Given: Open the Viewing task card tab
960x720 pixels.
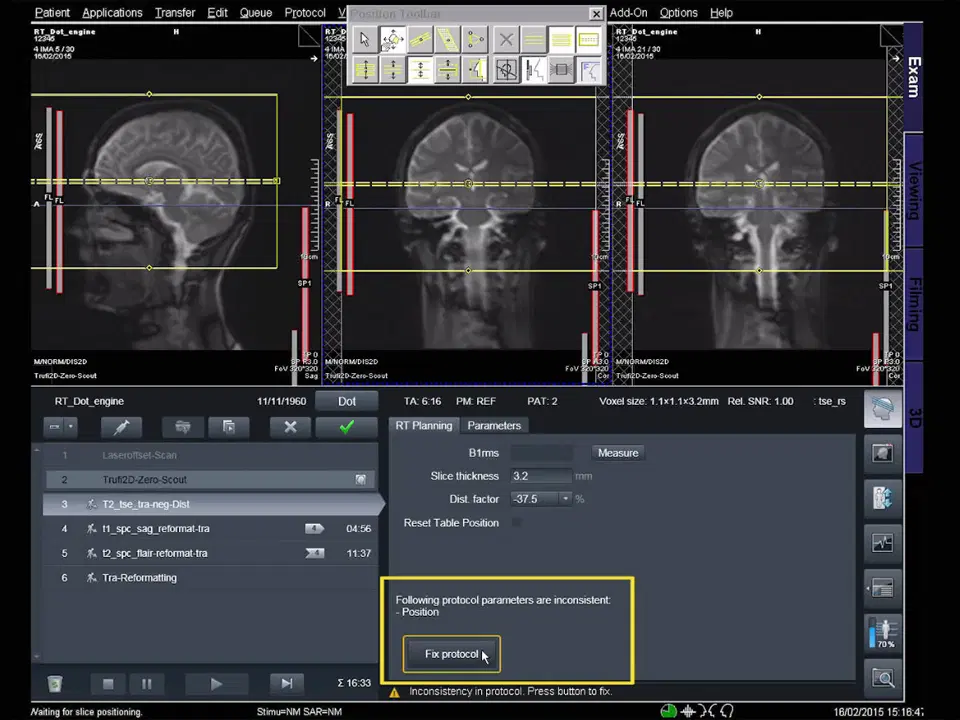Looking at the screenshot, I should coord(914,190).
